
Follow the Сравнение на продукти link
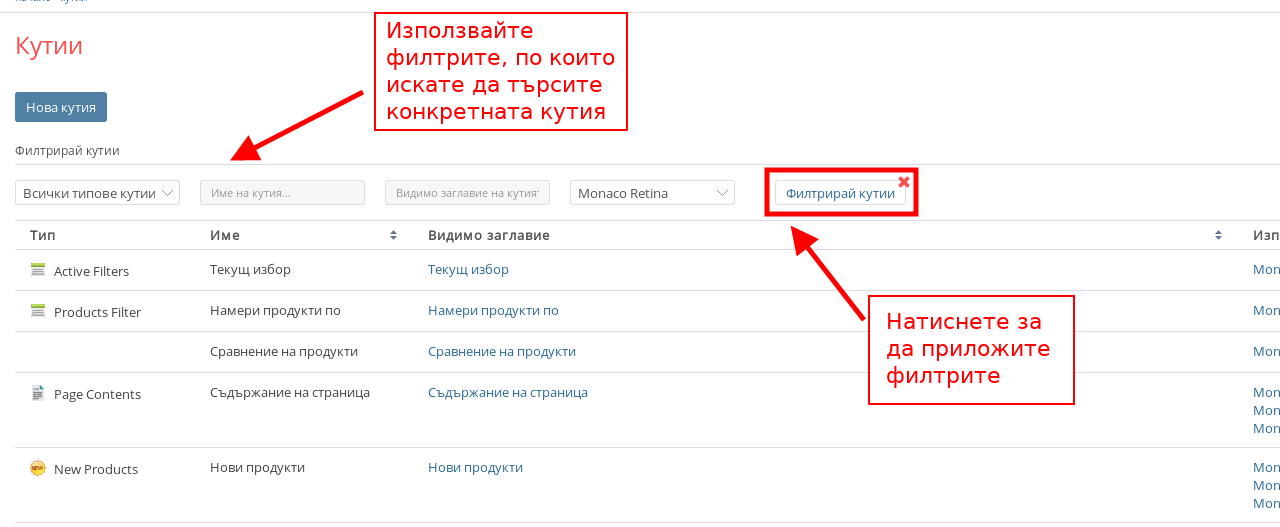(501, 352)
